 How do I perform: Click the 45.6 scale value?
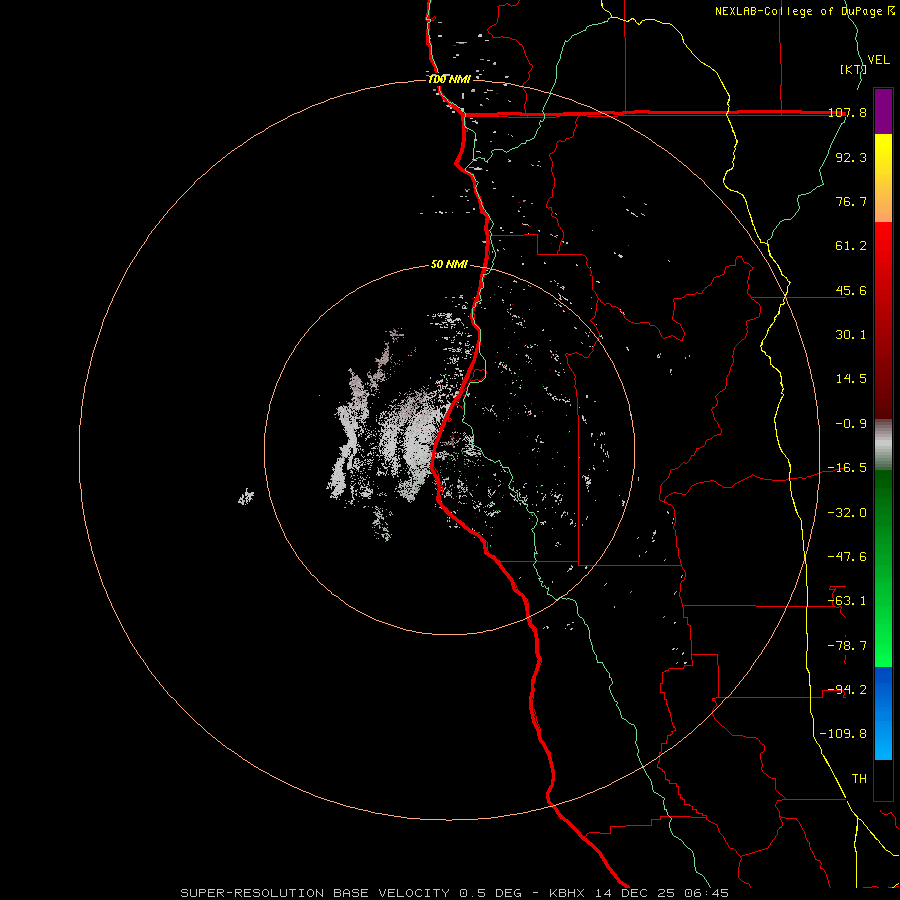point(851,290)
